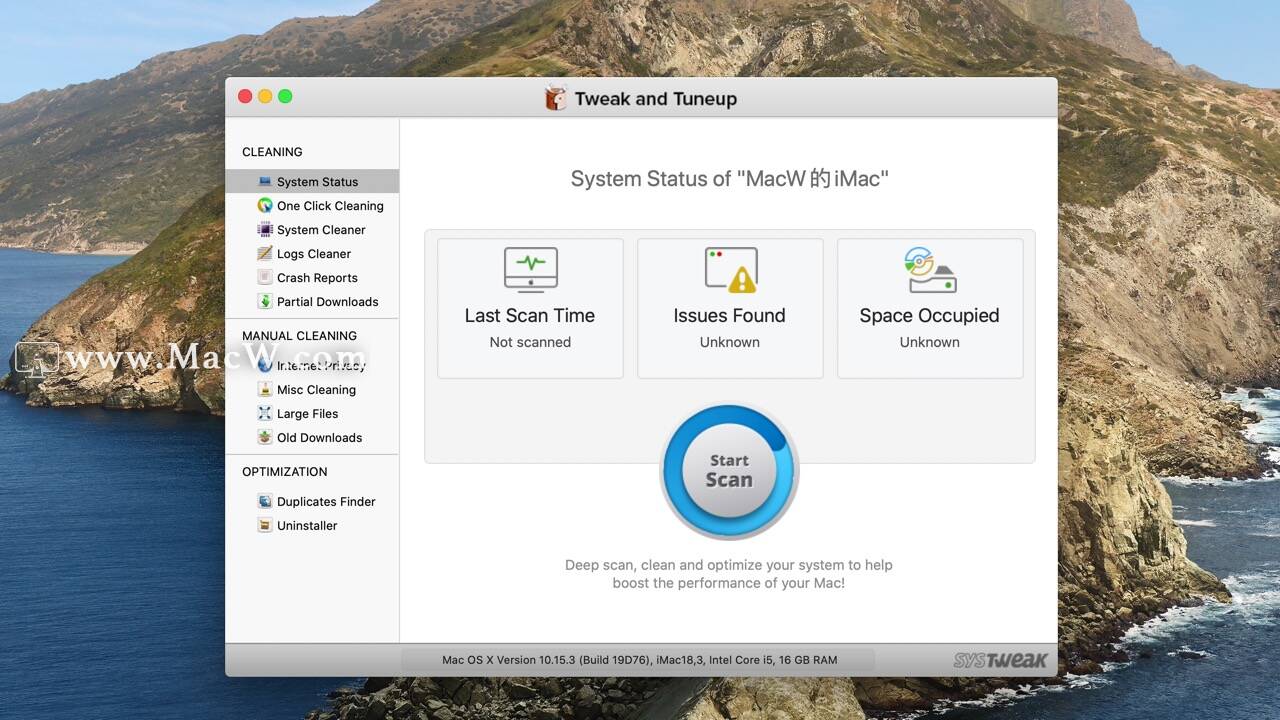Click the Uninstaller icon
Viewport: 1280px width, 720px height.
[265, 526]
